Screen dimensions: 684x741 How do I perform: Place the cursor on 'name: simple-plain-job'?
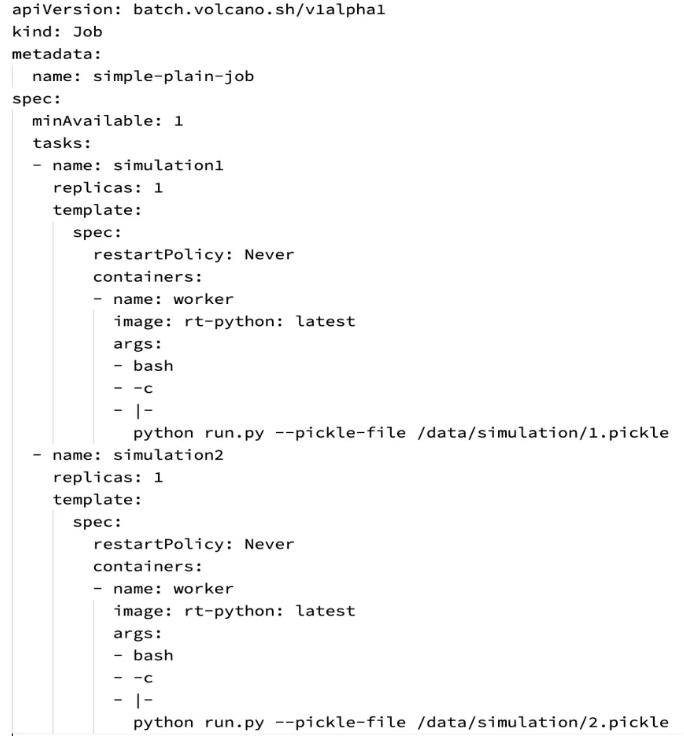pos(143,77)
